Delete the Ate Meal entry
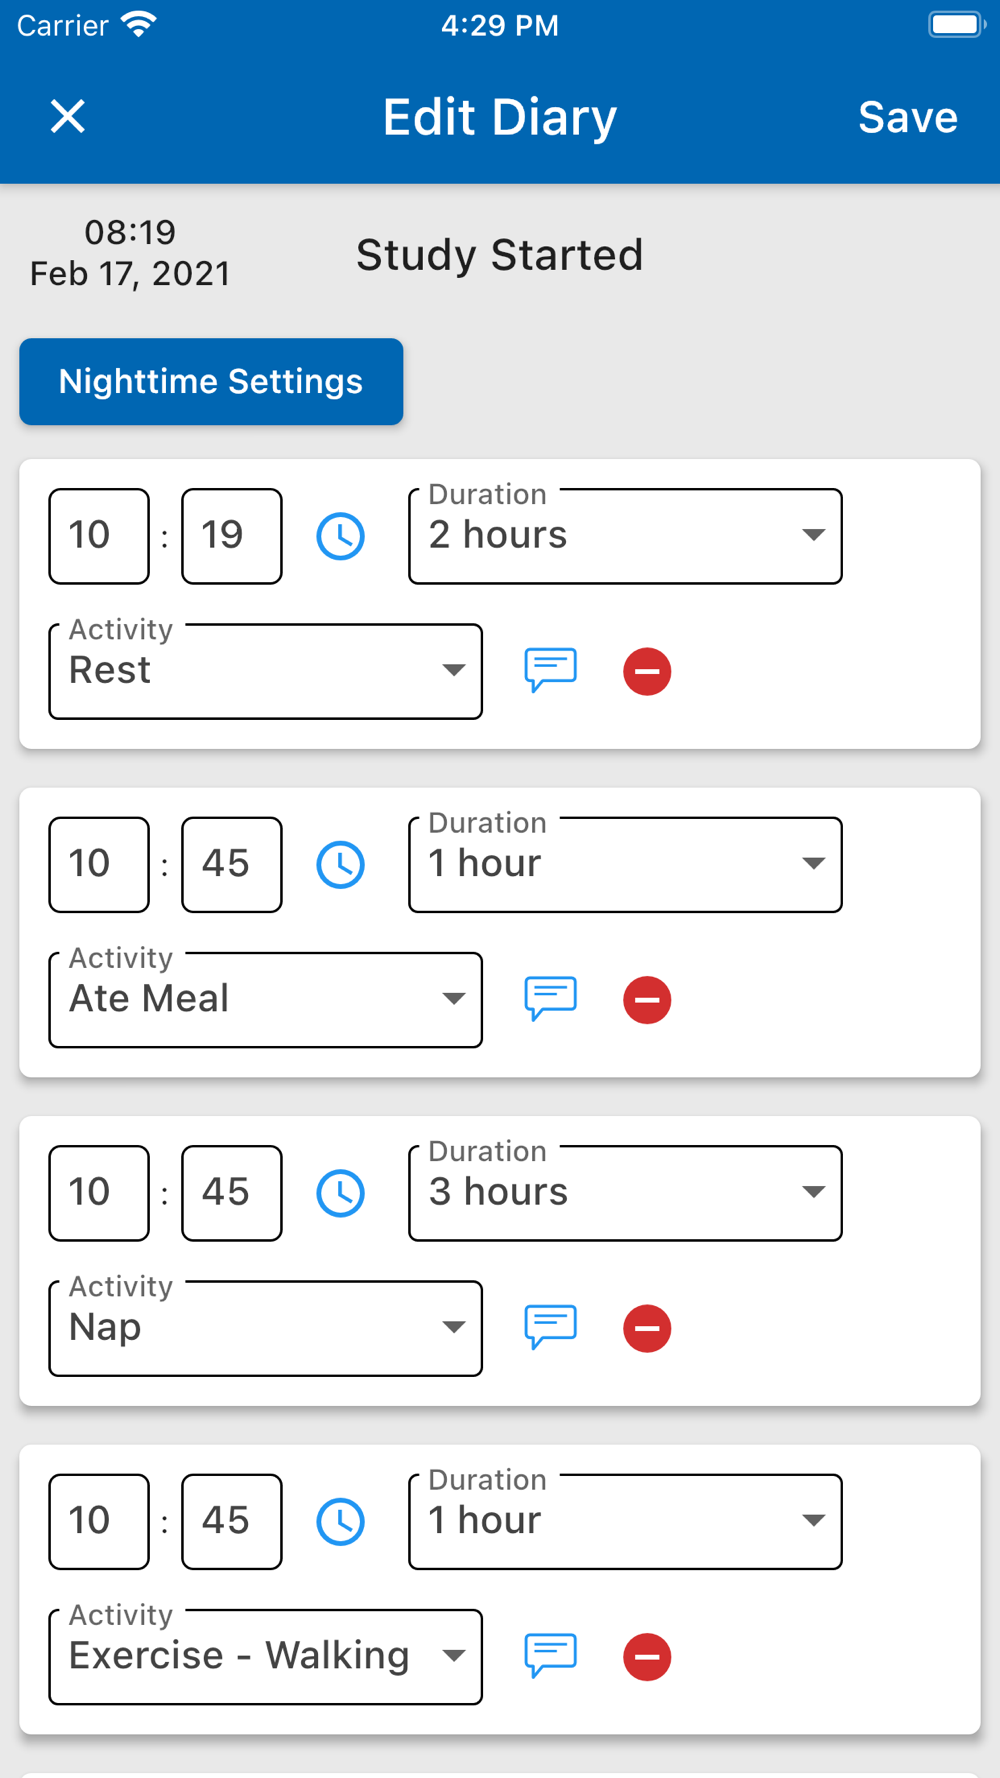 (647, 999)
